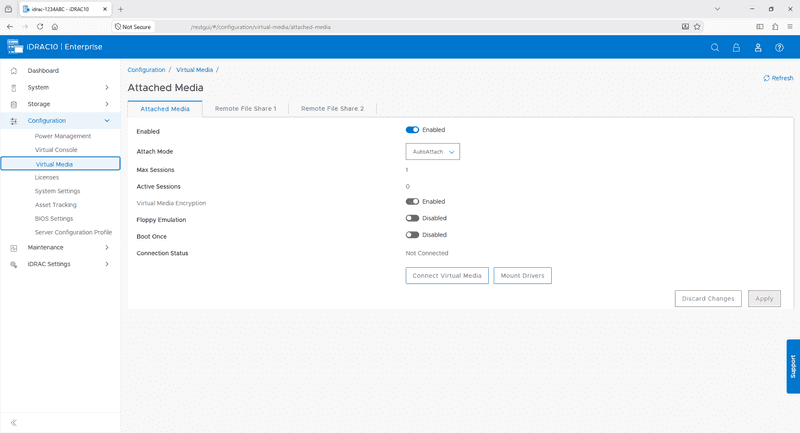Click the Discard Changes button

pyautogui.click(x=708, y=298)
